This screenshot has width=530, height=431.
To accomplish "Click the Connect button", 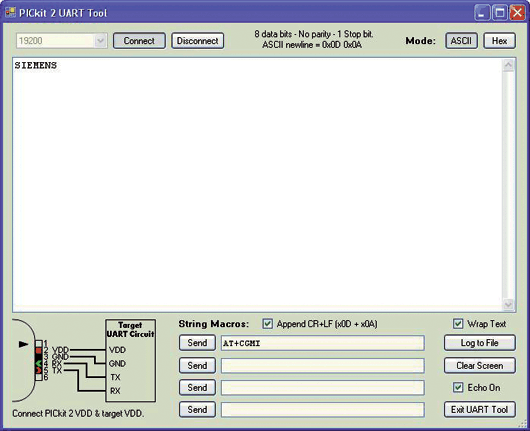I will (x=139, y=41).
